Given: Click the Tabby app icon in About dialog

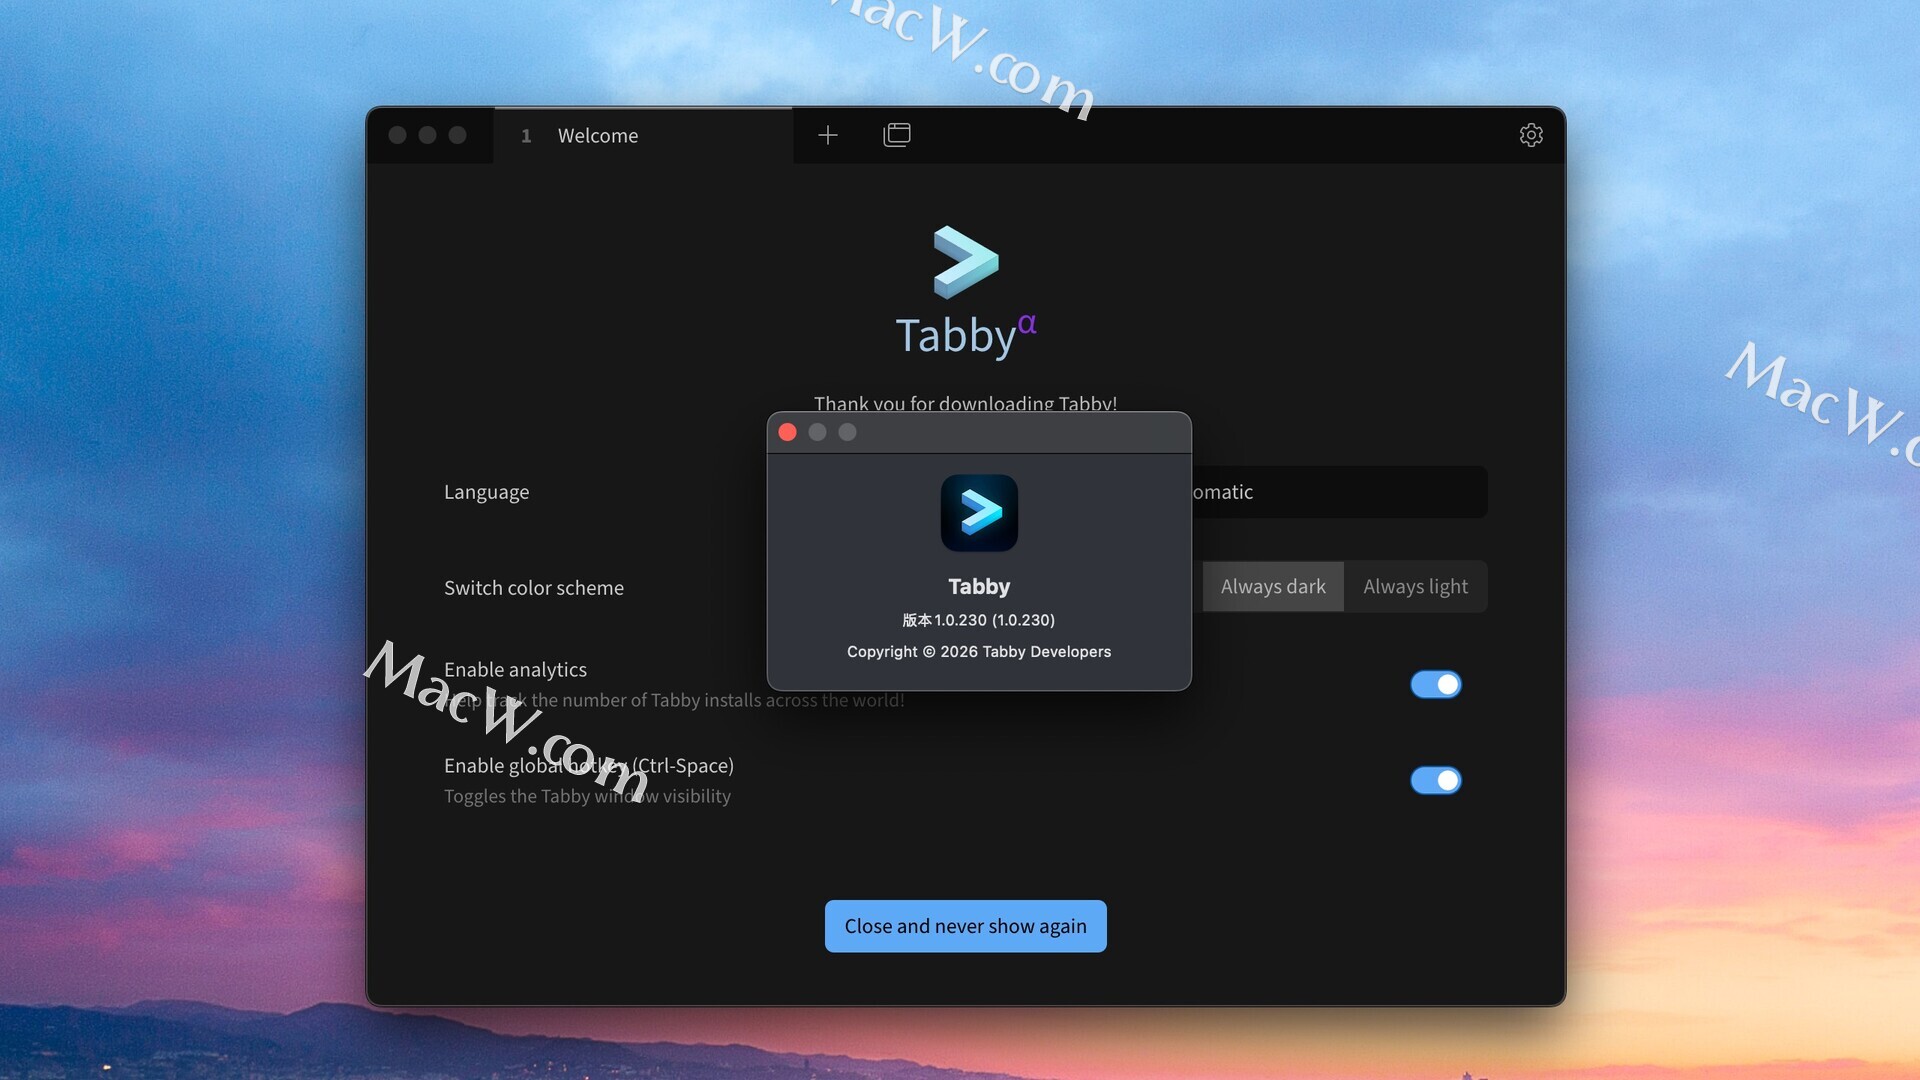Looking at the screenshot, I should (979, 512).
